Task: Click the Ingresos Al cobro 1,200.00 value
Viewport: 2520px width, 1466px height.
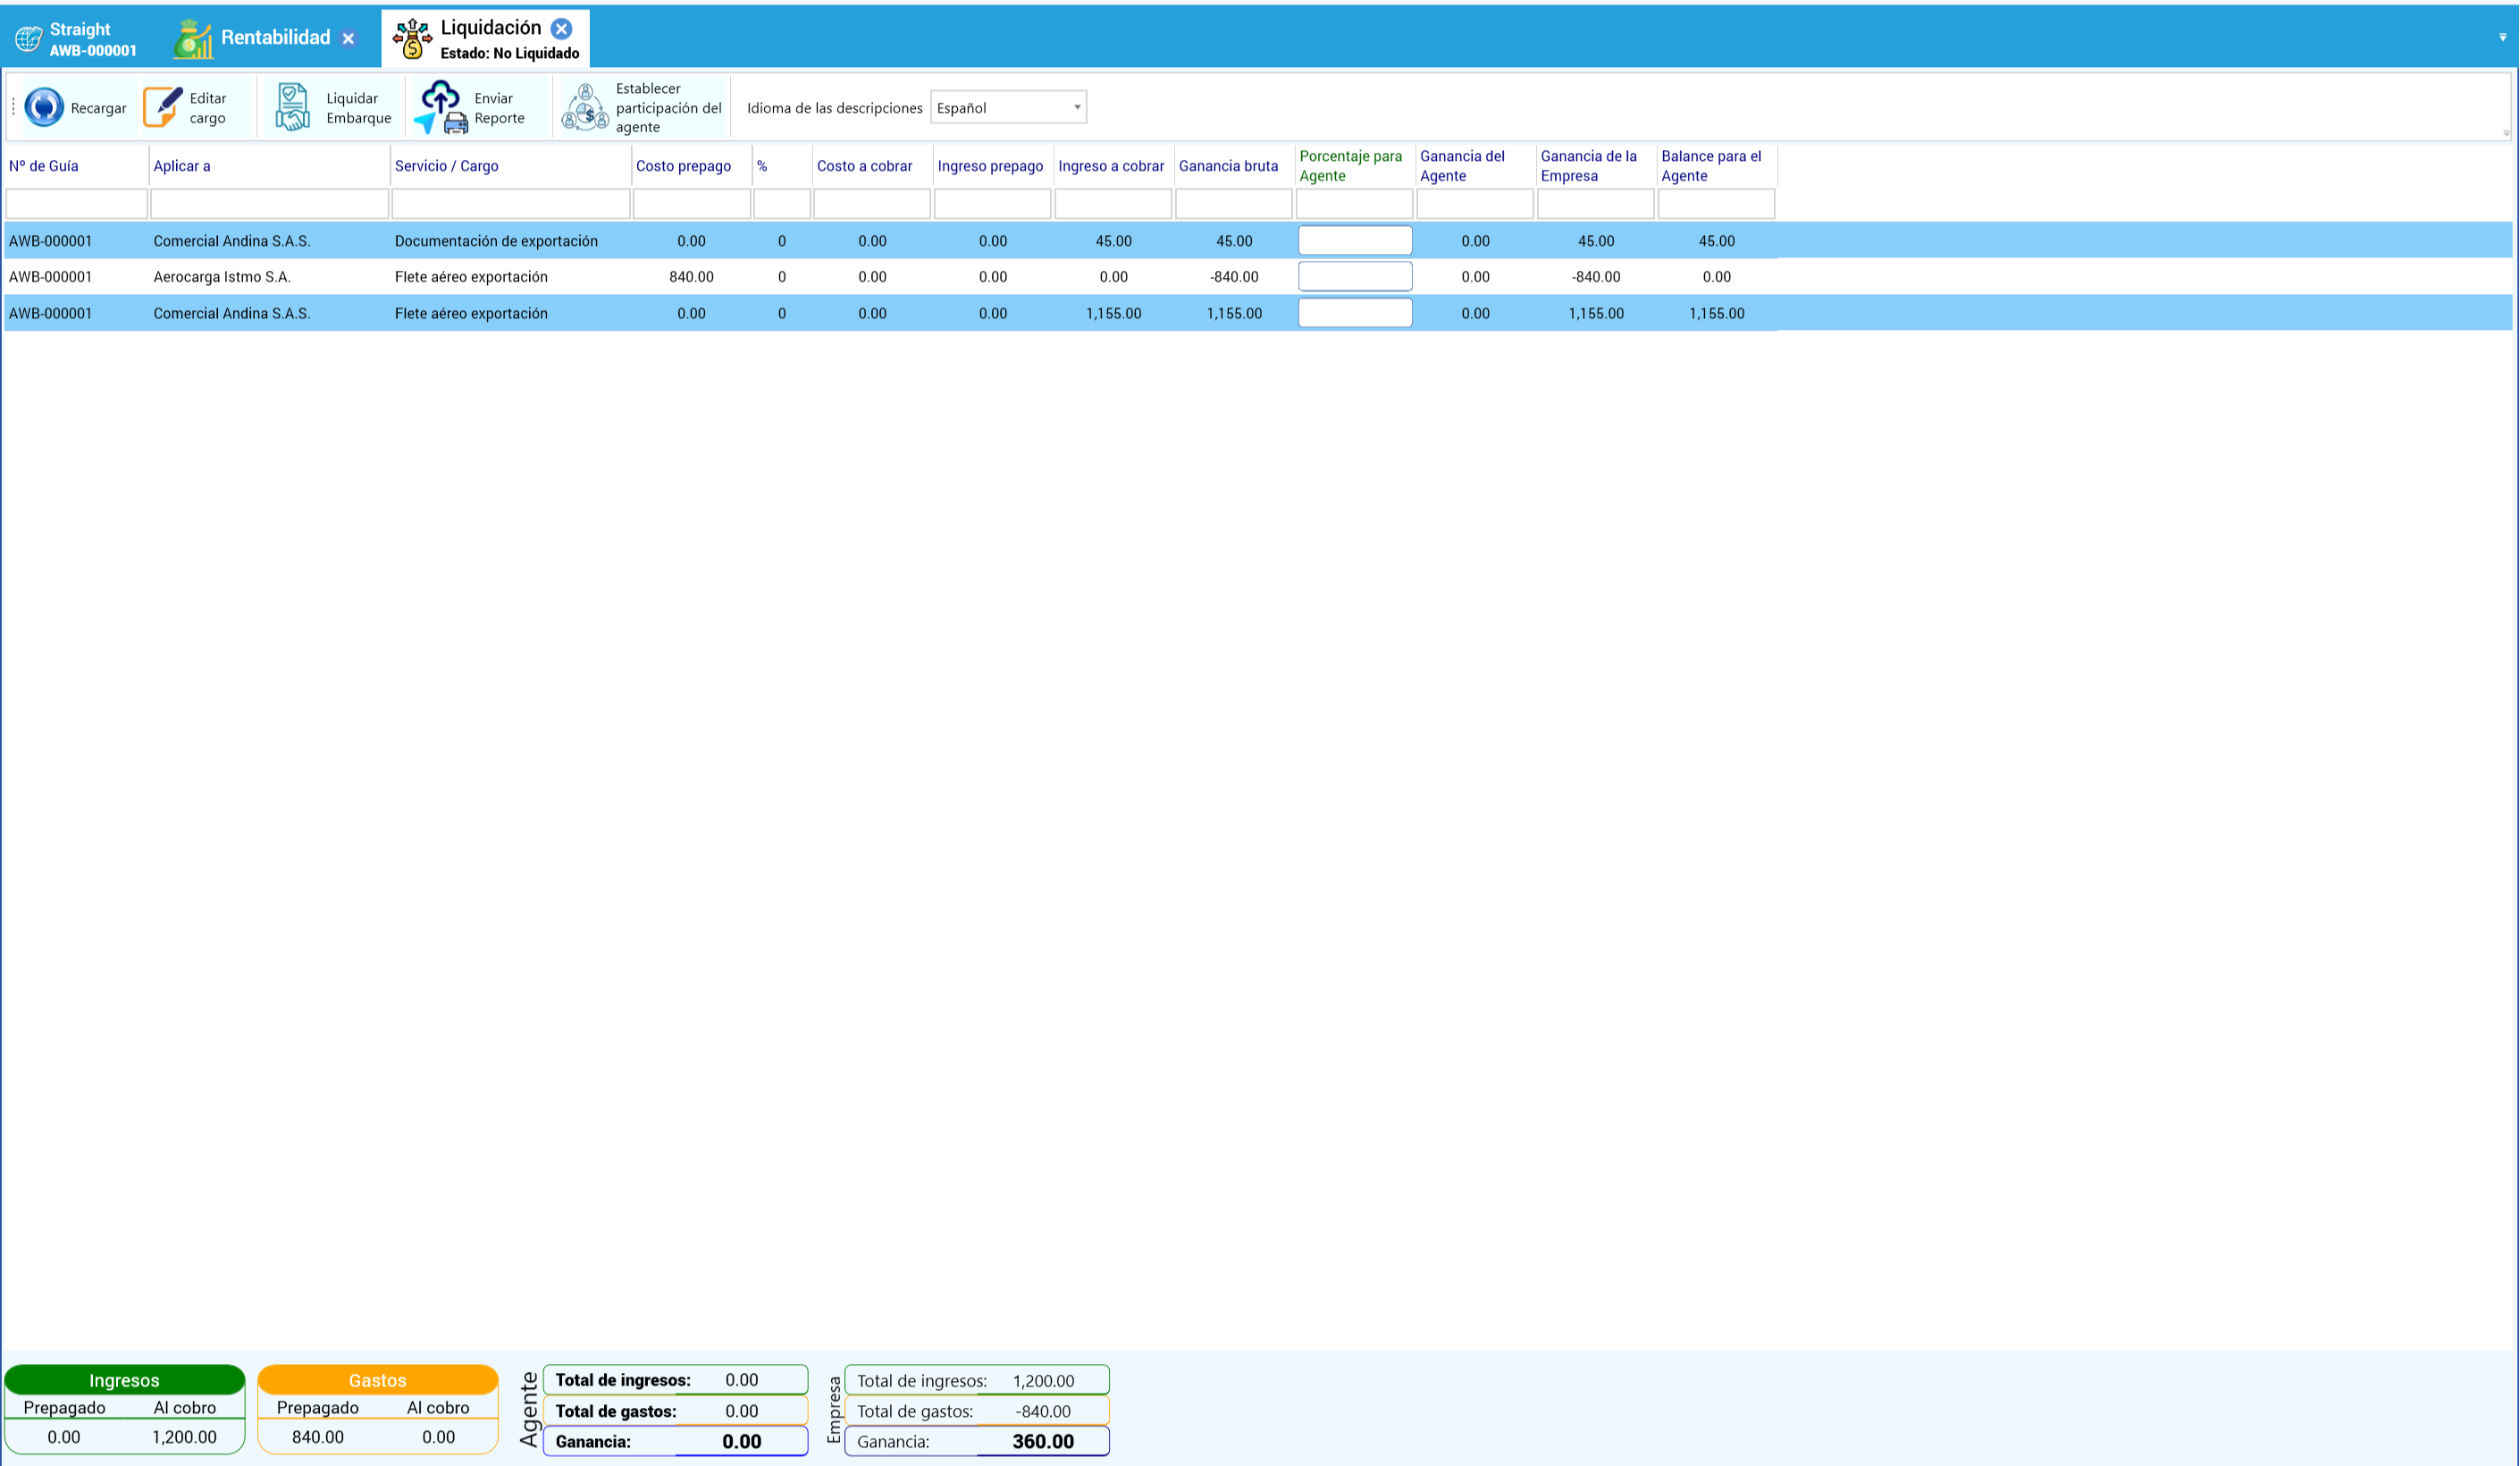Action: pyautogui.click(x=185, y=1437)
